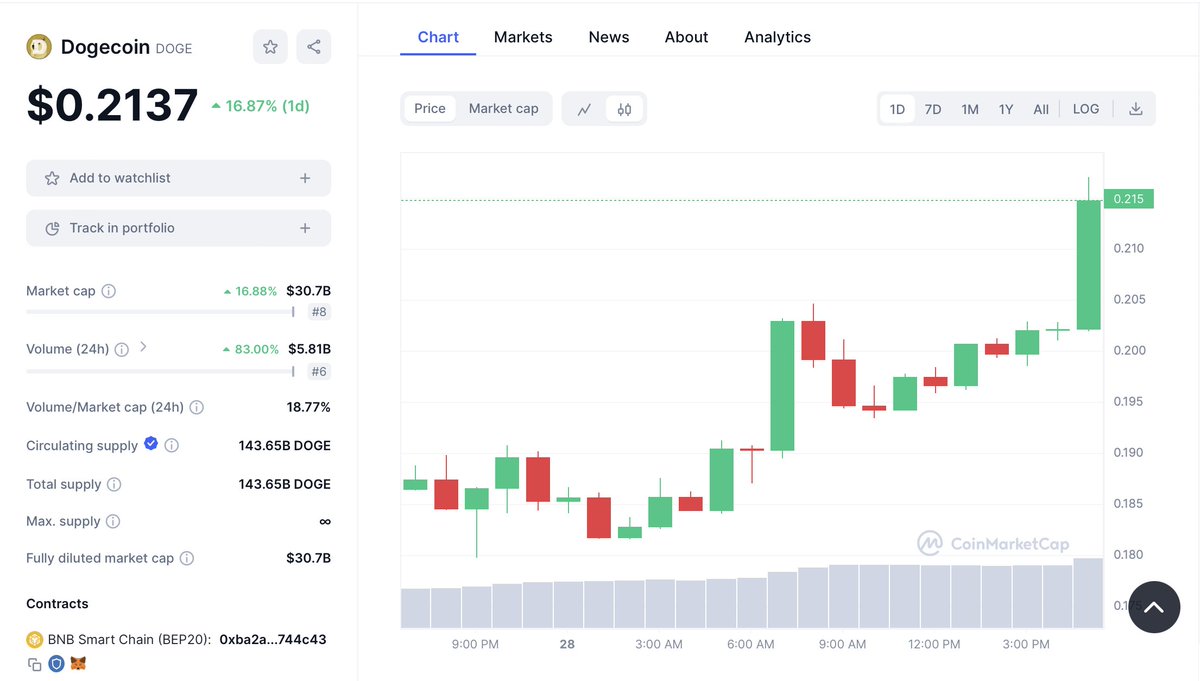Show info tooltip for Max. supply
Image resolution: width=1200 pixels, height=681 pixels.
click(x=113, y=521)
